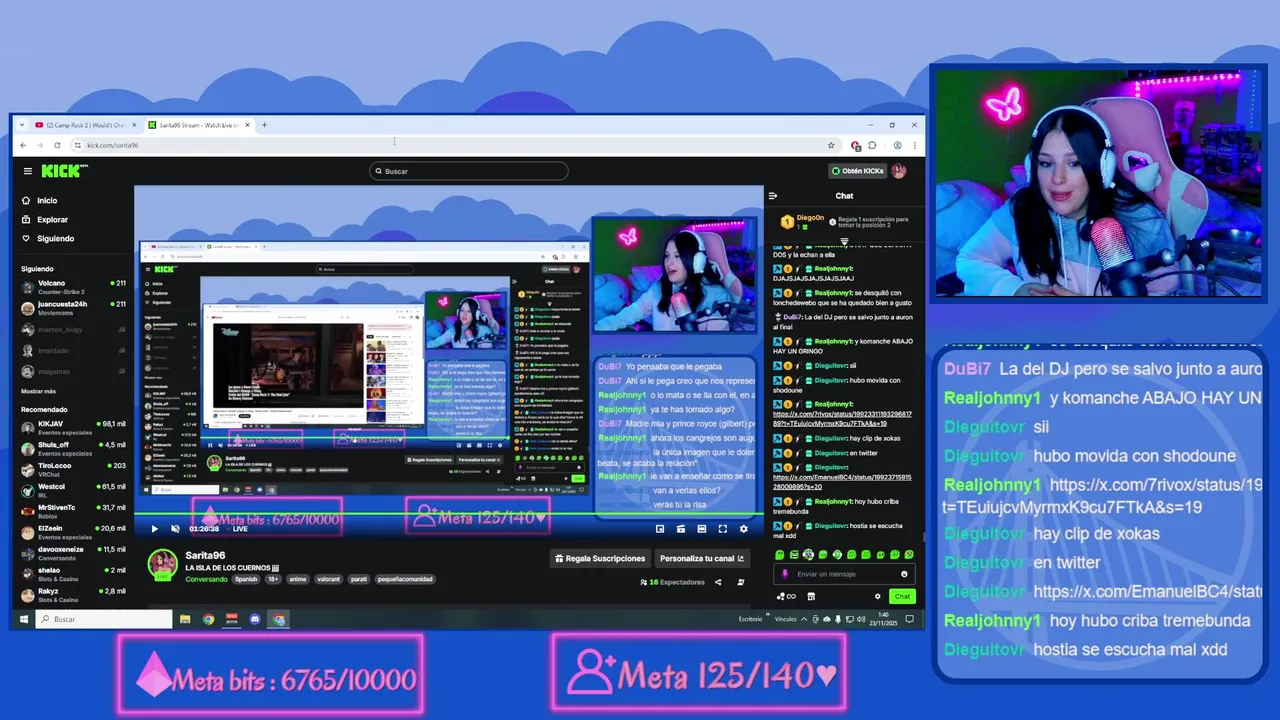Send message with green Chat button
Screen dimensions: 1280x720
click(x=902, y=596)
